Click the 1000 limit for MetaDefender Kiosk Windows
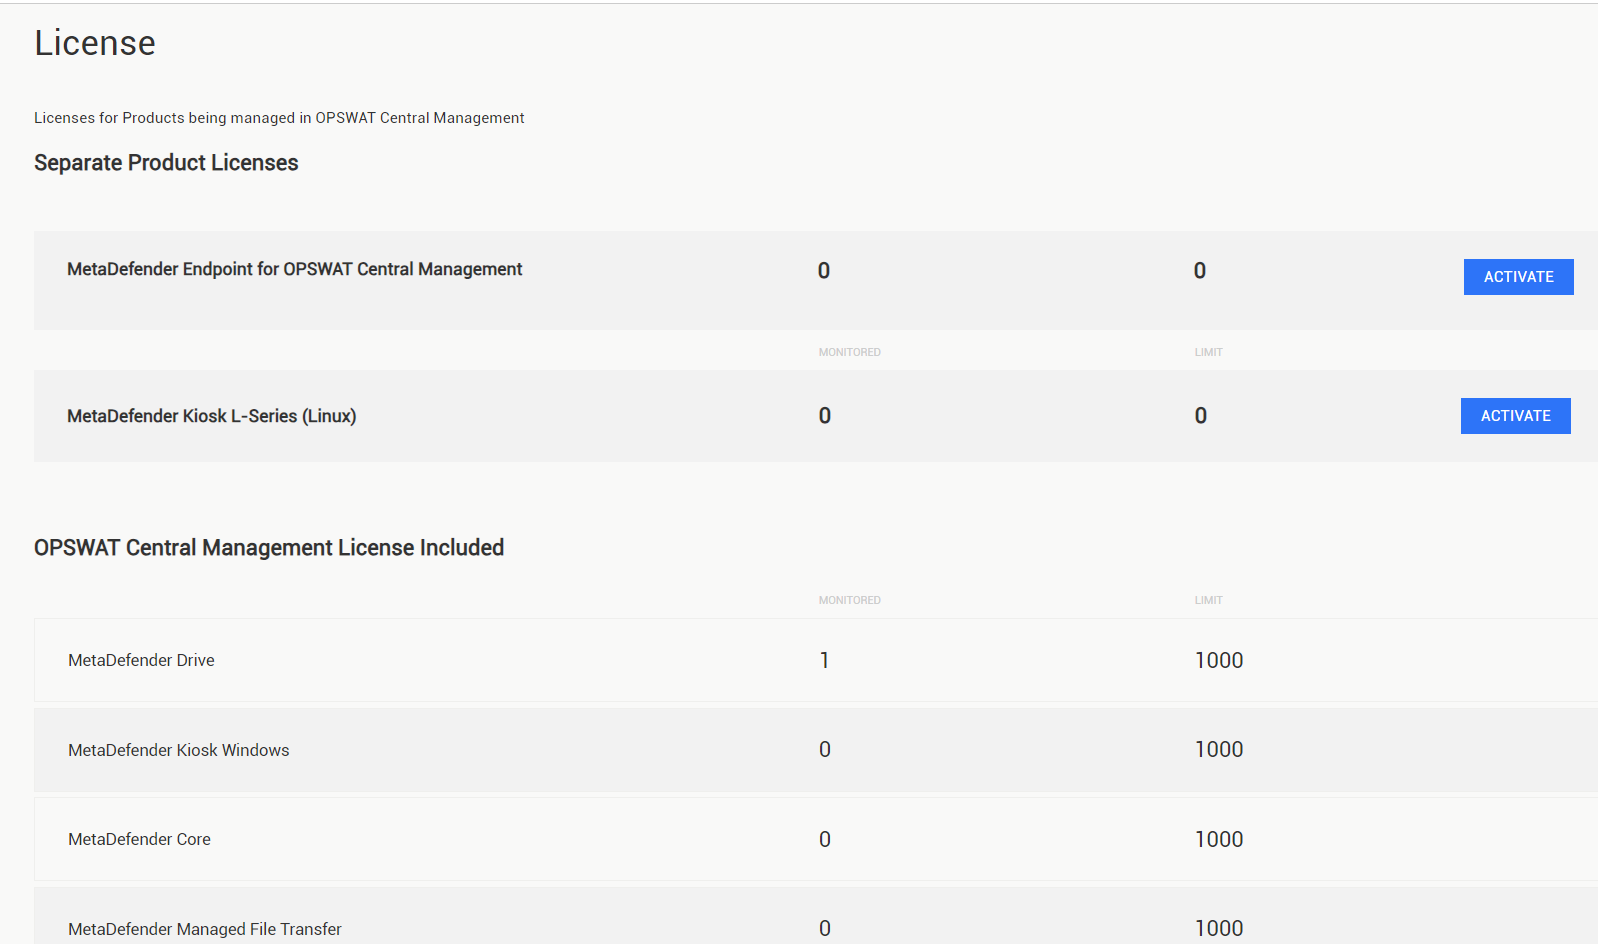The image size is (1598, 944). (x=1219, y=750)
